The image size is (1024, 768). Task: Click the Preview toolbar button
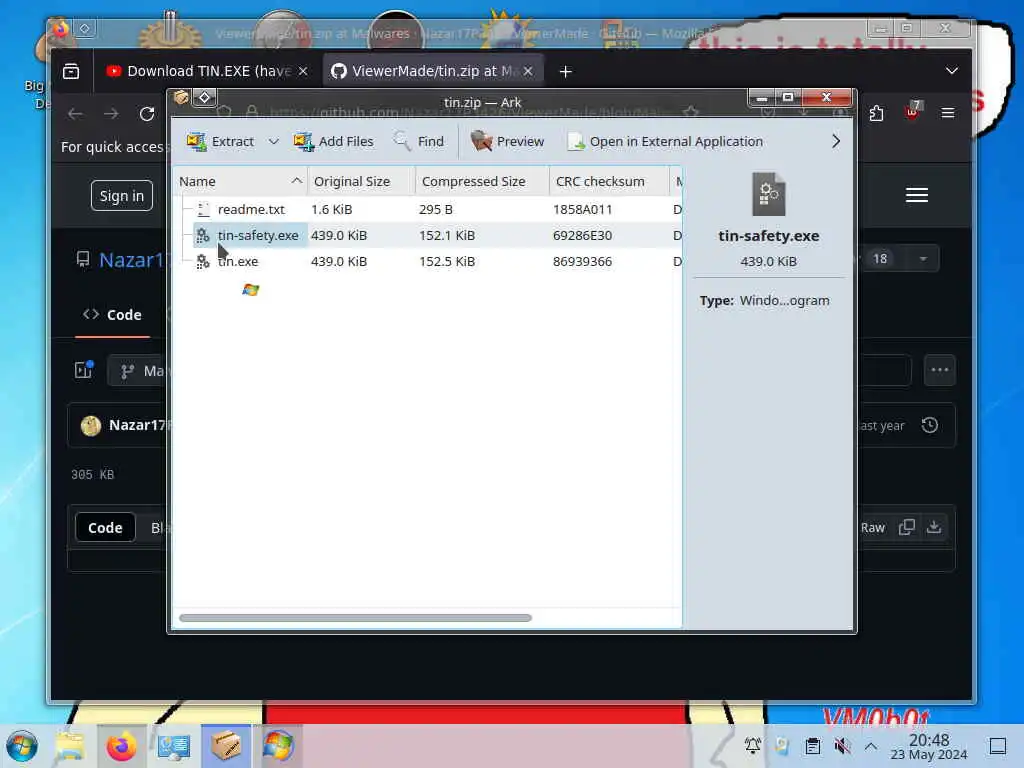(507, 141)
